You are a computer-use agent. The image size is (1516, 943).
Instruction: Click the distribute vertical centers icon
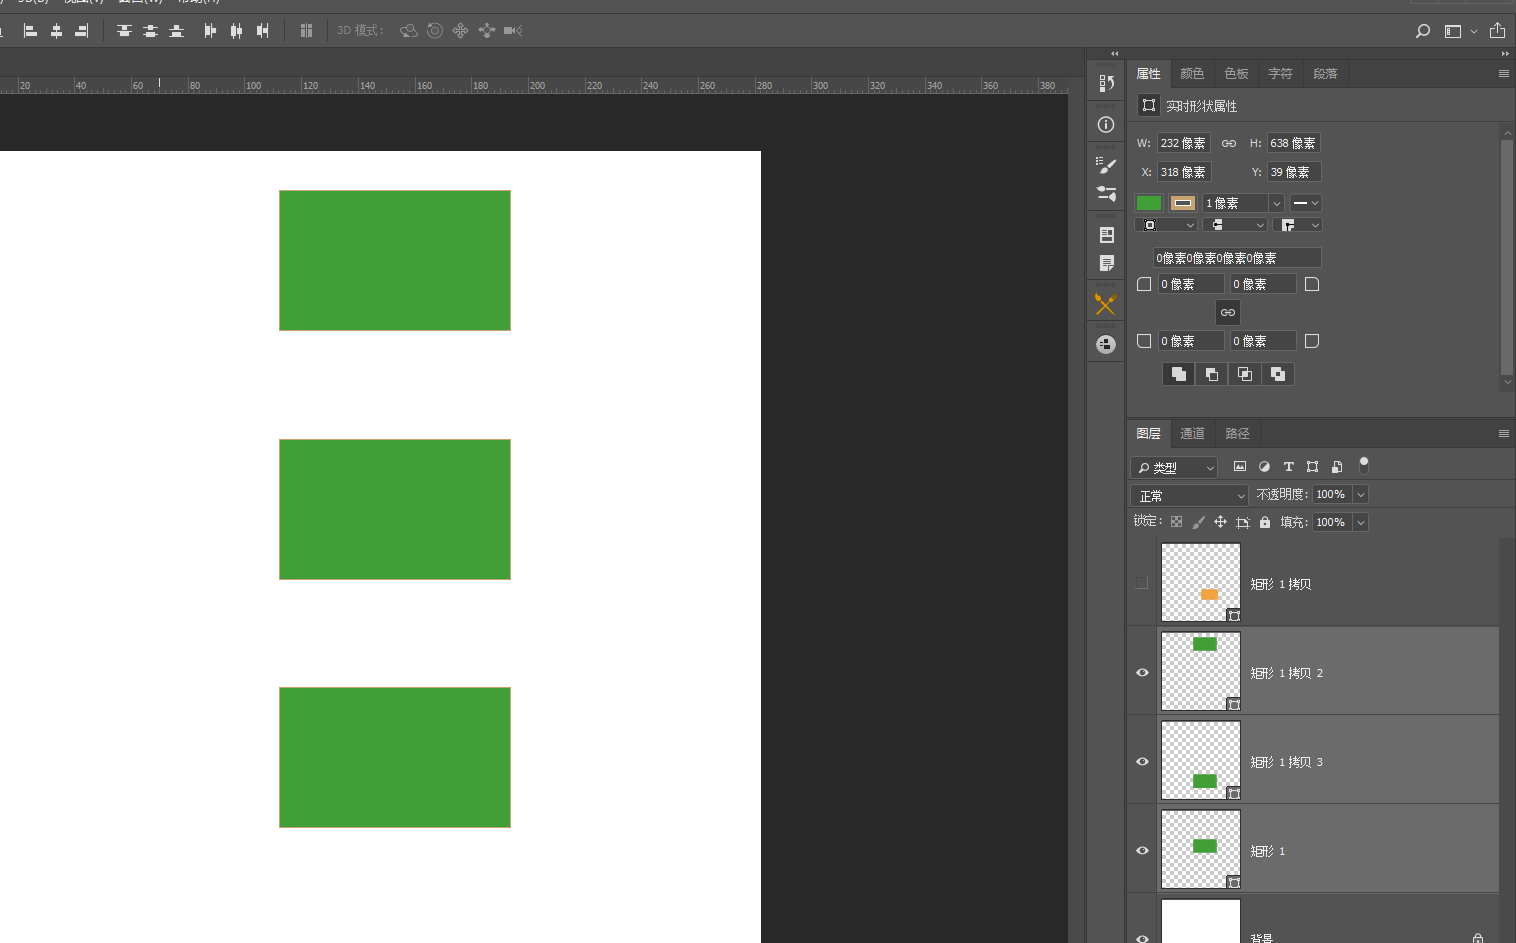(150, 31)
